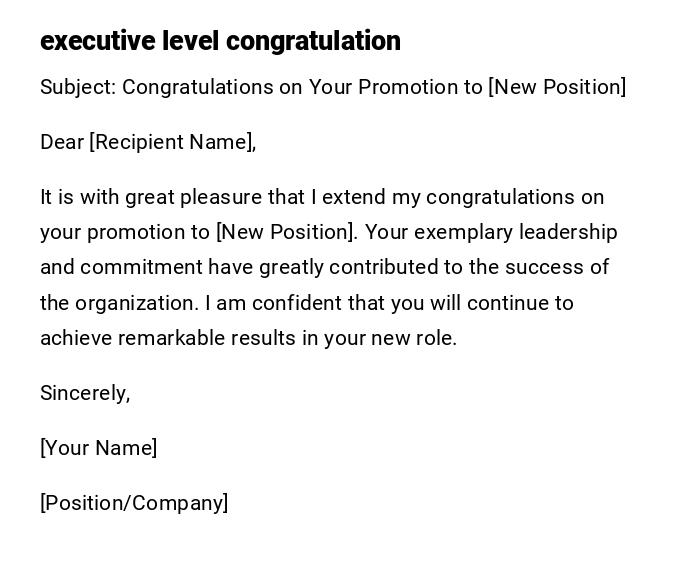Viewport: 700px width, 566px height.
Task: Click the 'Sincerely,' closing line
Action: pos(85,393)
